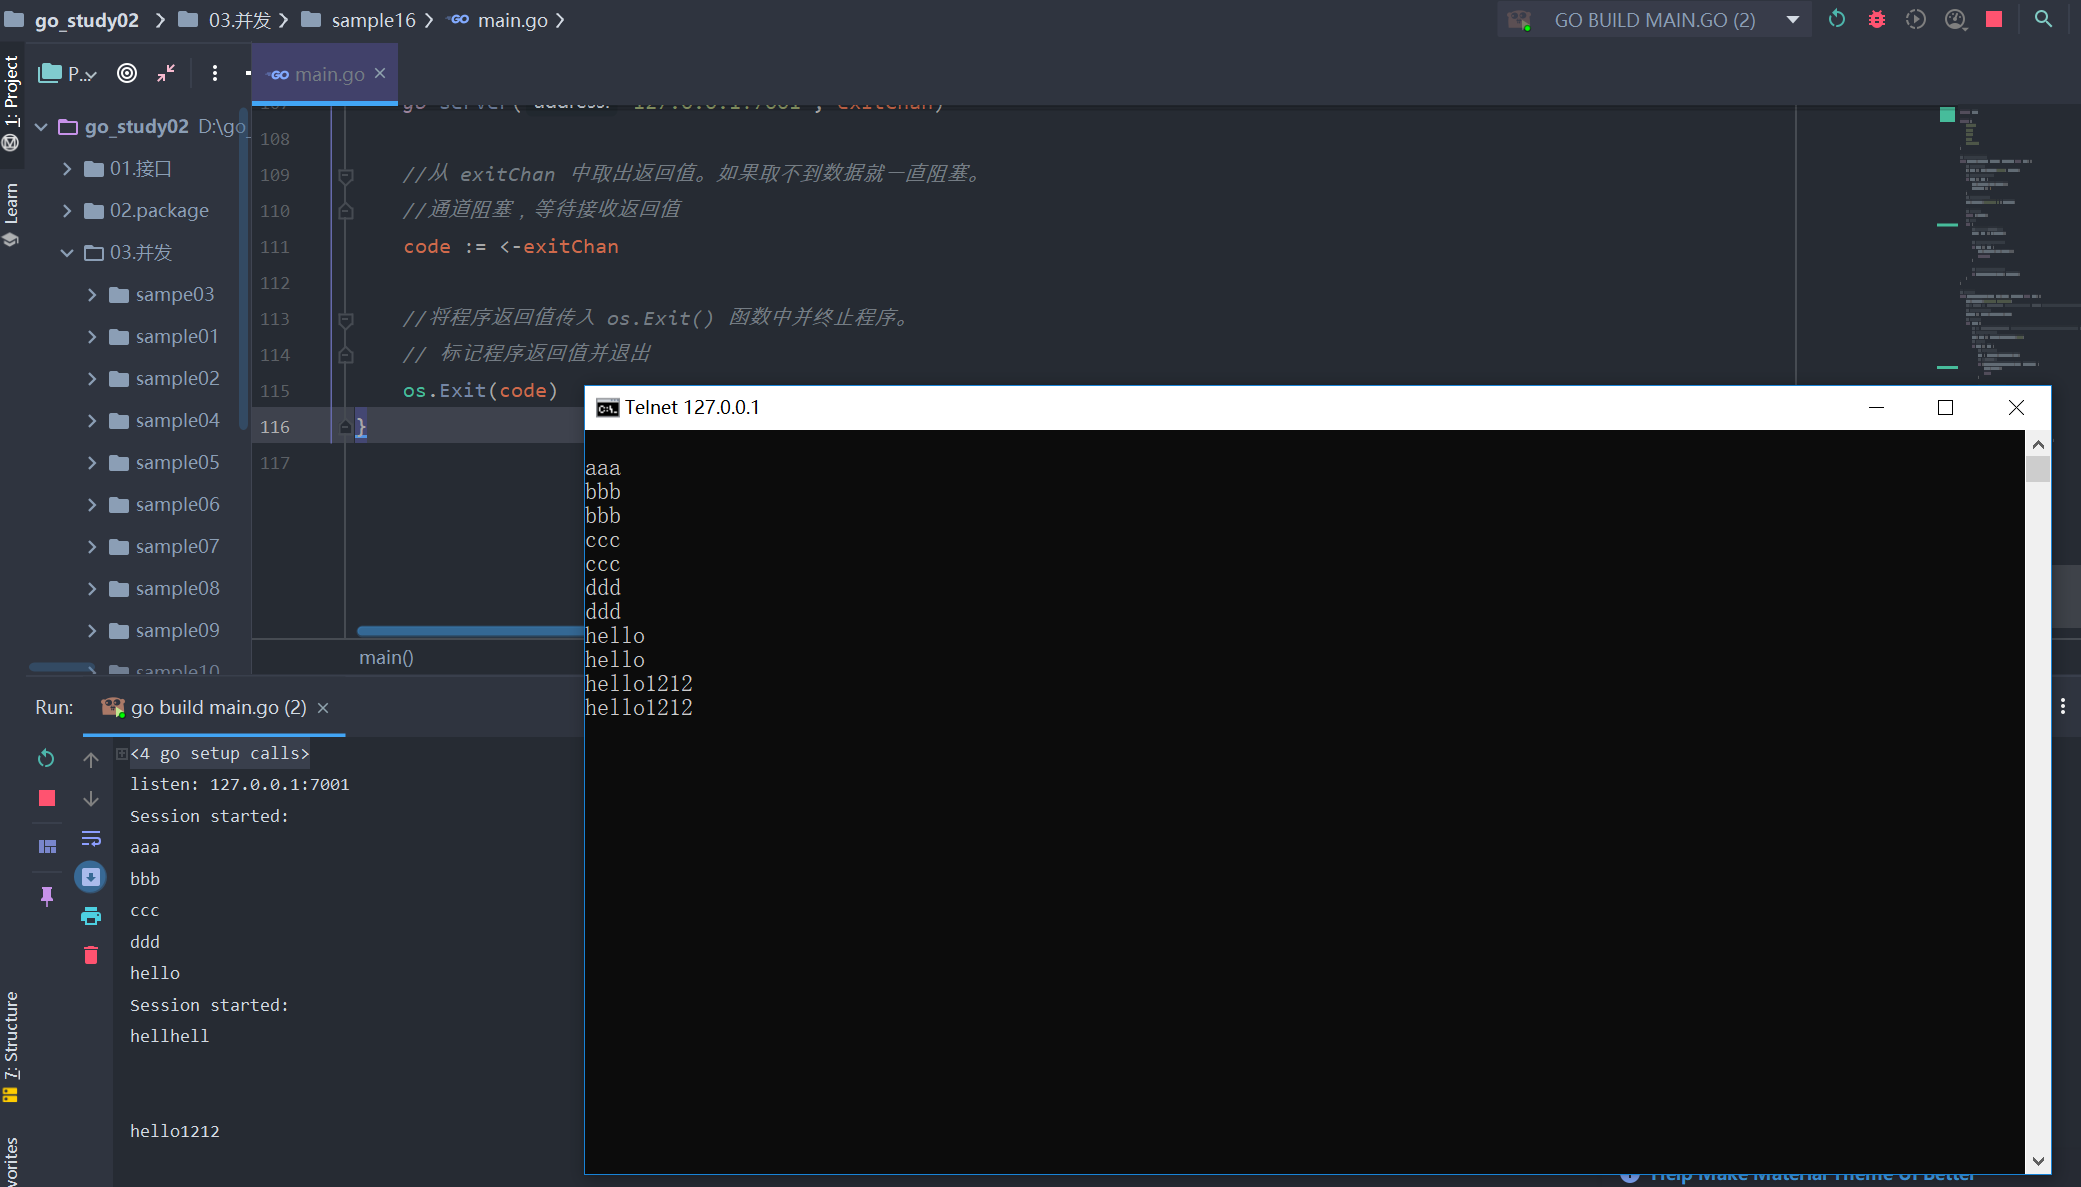Close the main.go editor tab
The height and width of the screenshot is (1187, 2081).
click(x=380, y=73)
